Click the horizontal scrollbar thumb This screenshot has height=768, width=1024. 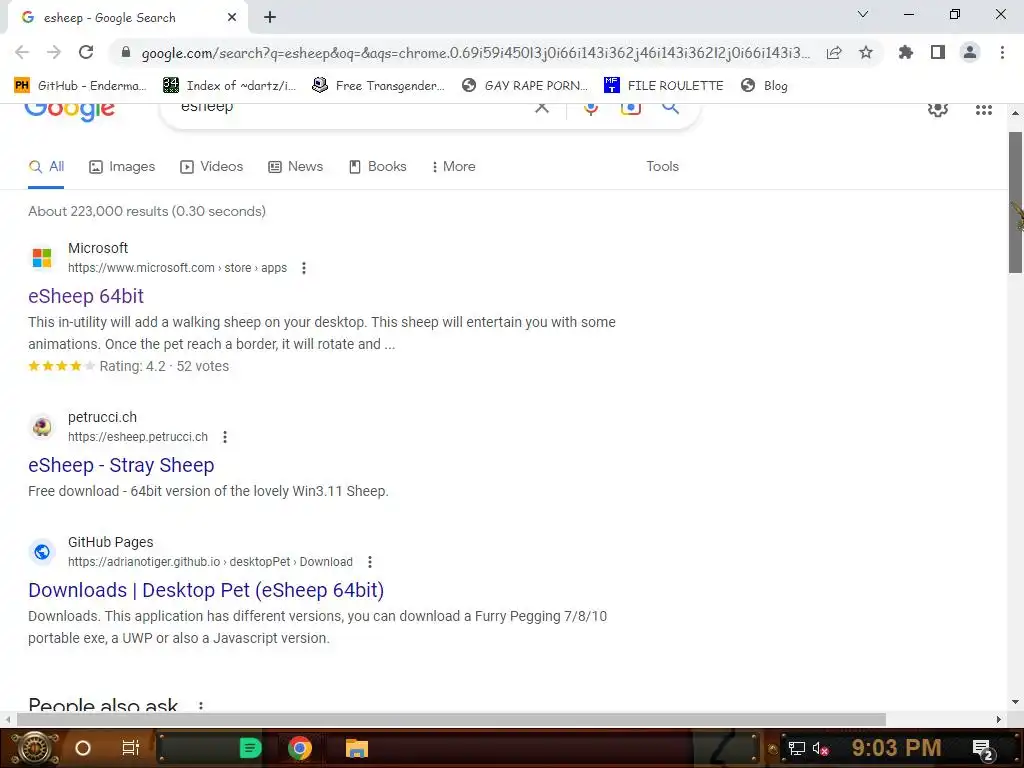click(x=451, y=719)
